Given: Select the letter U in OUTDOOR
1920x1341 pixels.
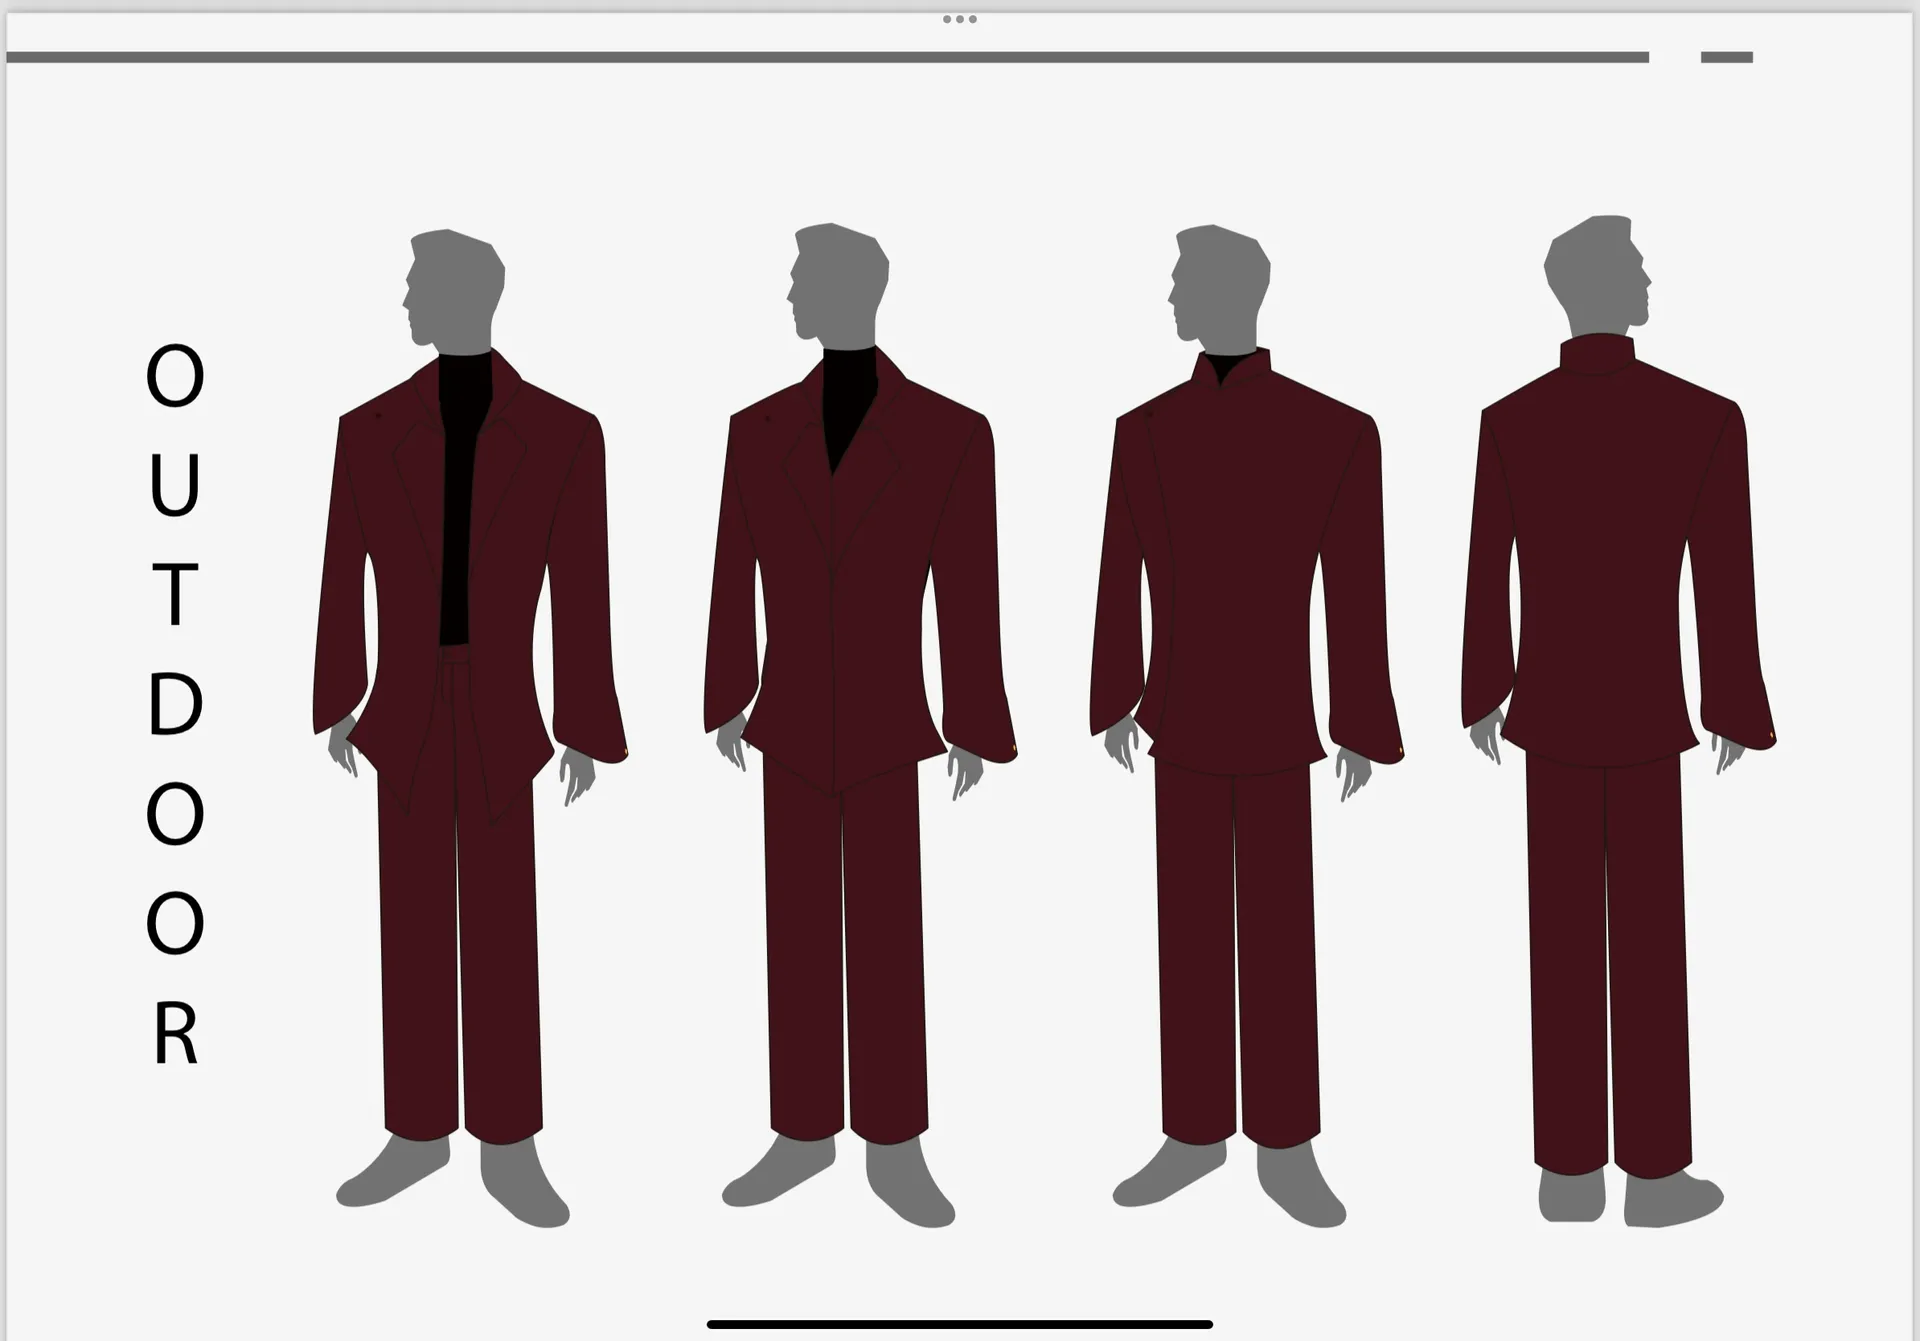Looking at the screenshot, I should click(x=175, y=485).
